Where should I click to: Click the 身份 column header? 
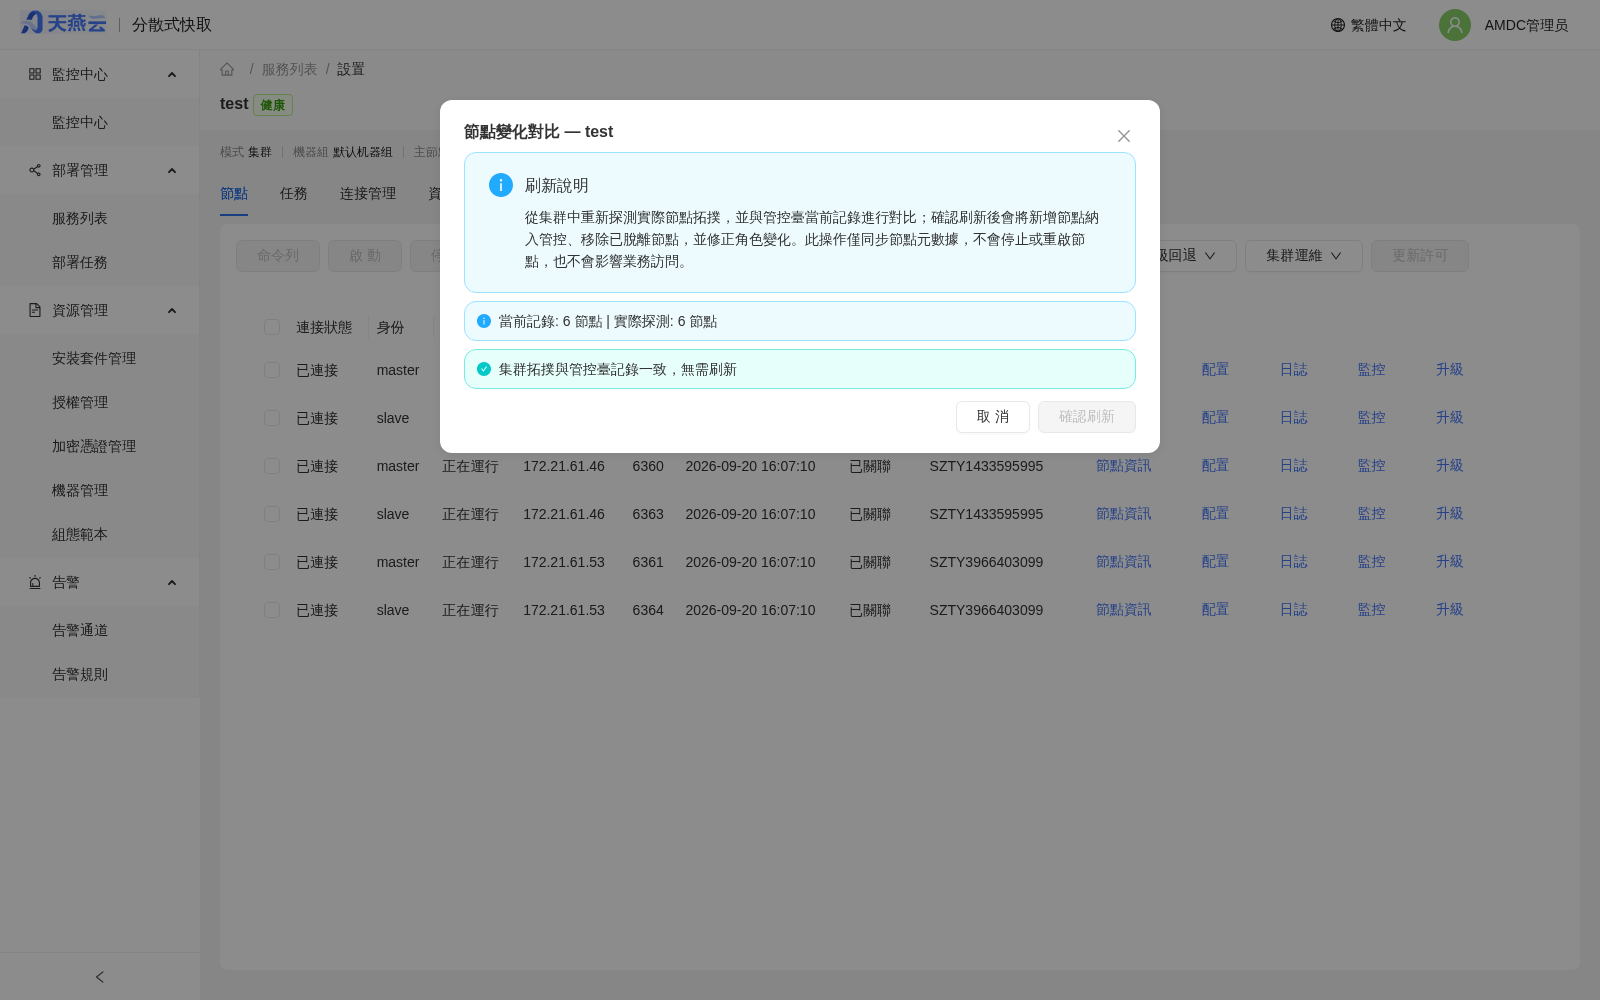(391, 327)
